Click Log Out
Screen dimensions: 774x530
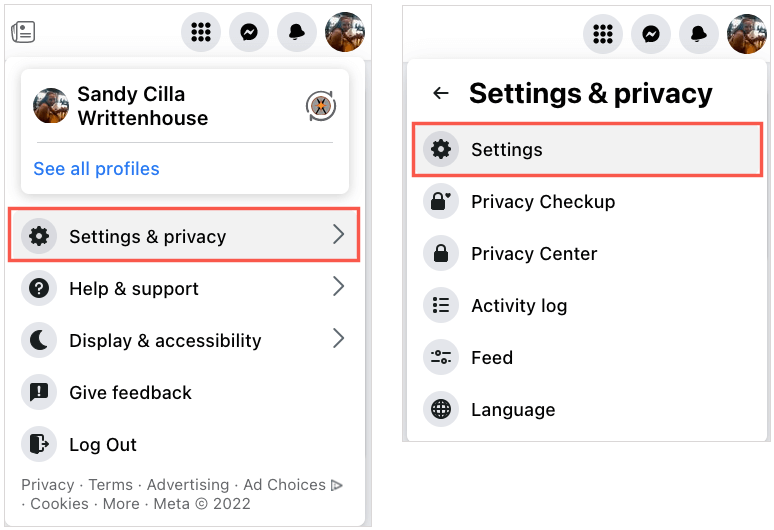(x=102, y=444)
